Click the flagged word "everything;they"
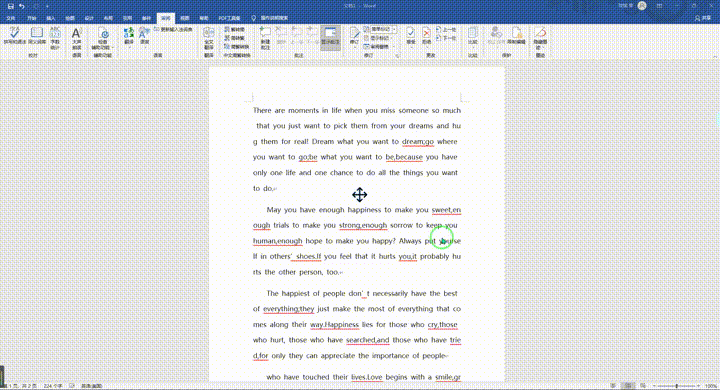This screenshot has width=720, height=390. click(x=288, y=309)
